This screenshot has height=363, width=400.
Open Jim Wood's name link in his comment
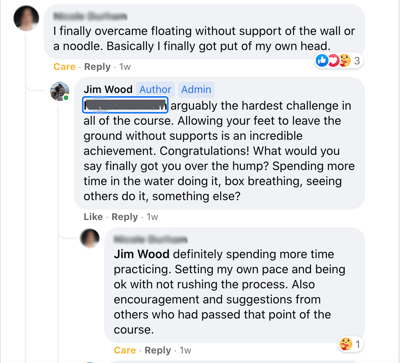point(108,89)
